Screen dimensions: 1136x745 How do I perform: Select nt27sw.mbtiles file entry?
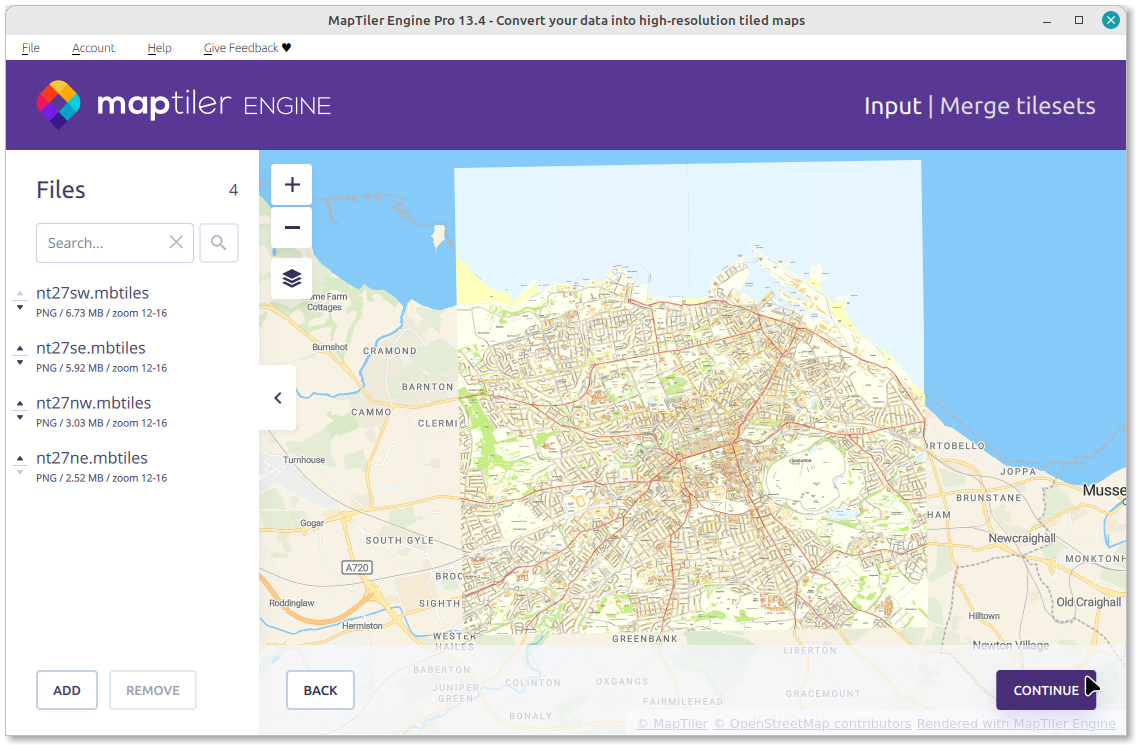[x=101, y=301]
